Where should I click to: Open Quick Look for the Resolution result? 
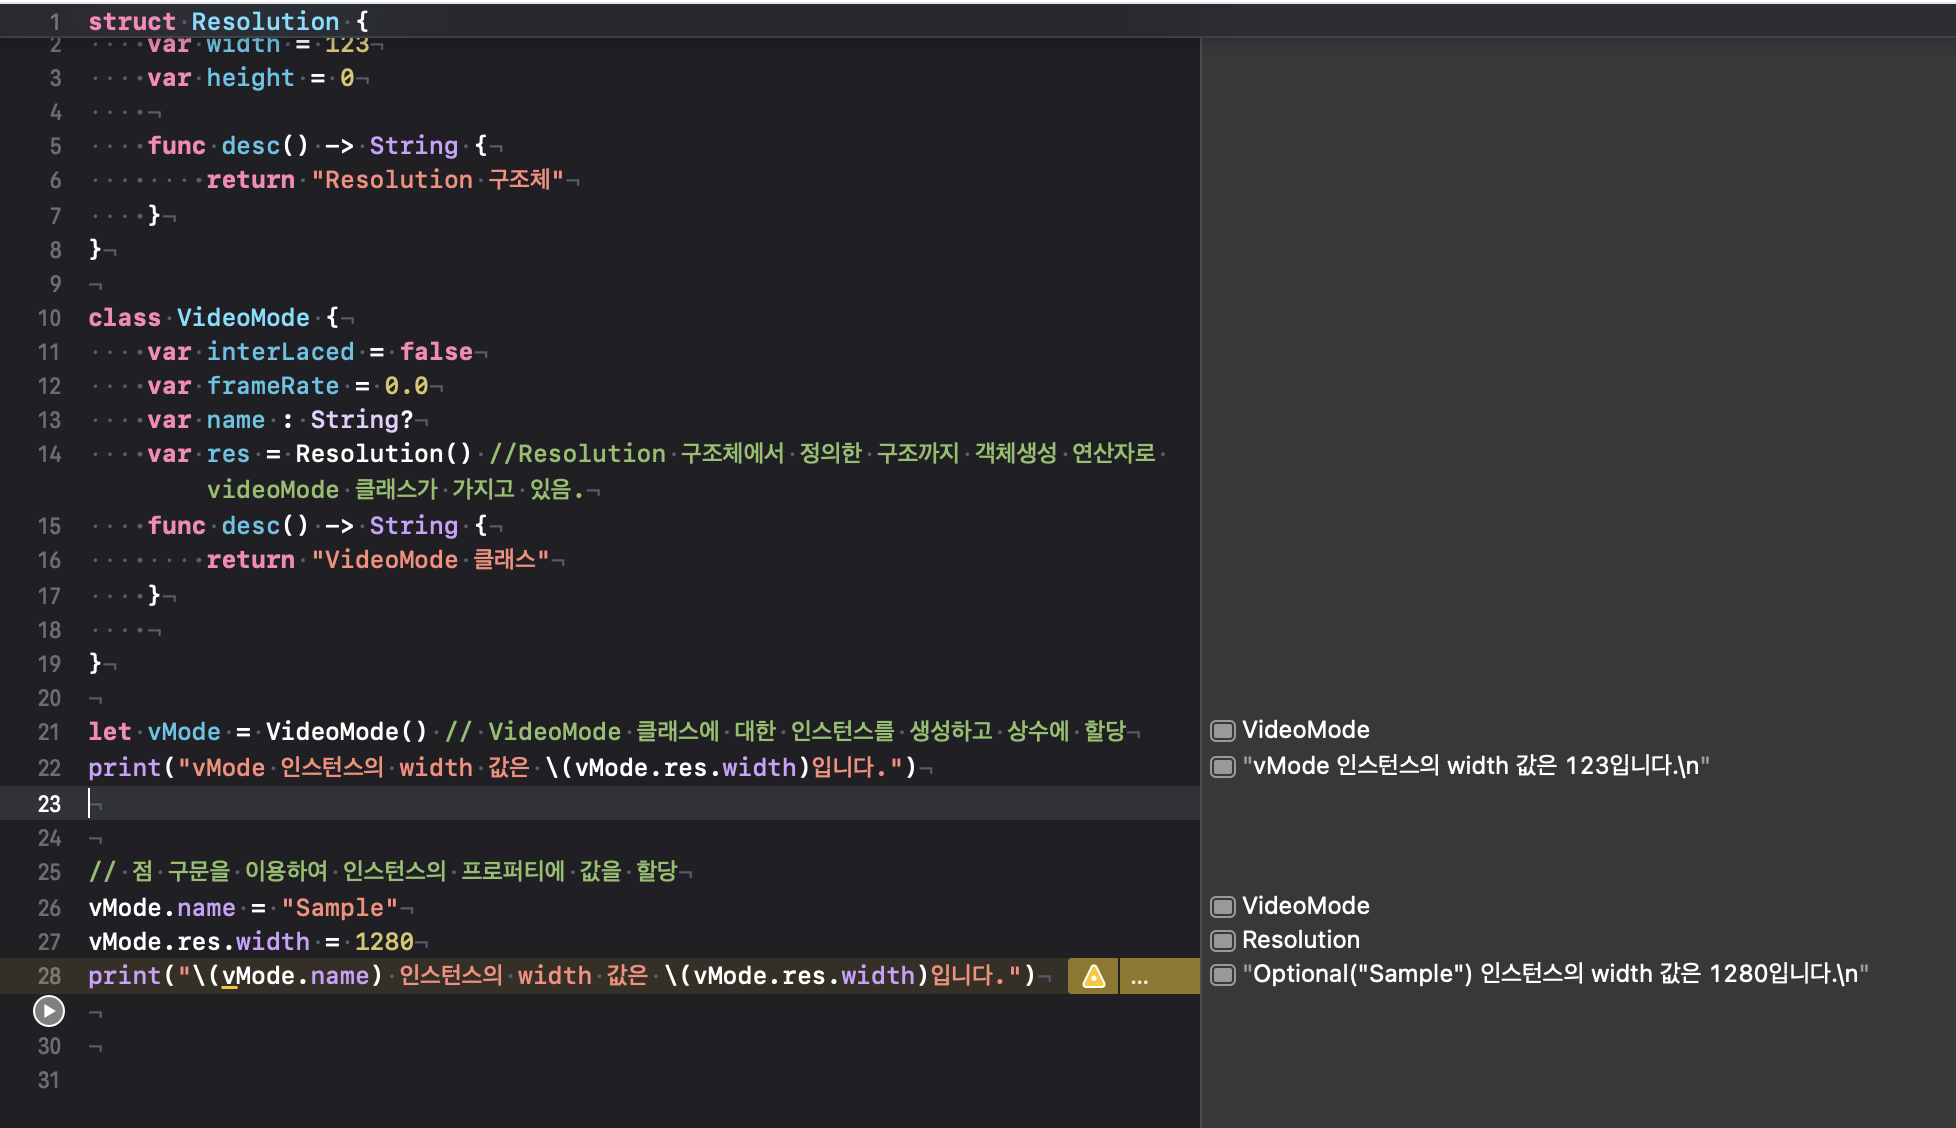[1222, 940]
